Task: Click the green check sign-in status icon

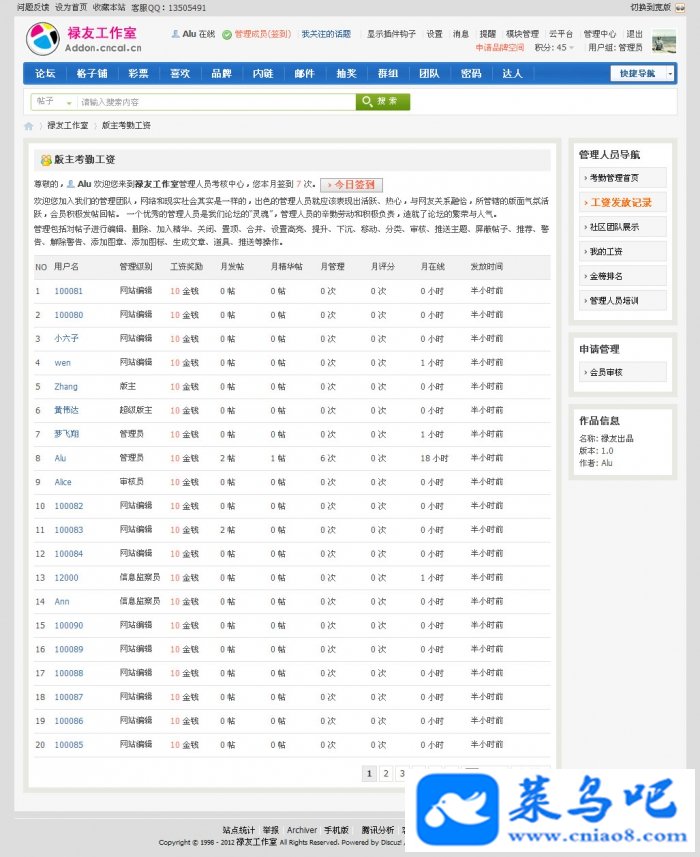Action: coord(227,34)
